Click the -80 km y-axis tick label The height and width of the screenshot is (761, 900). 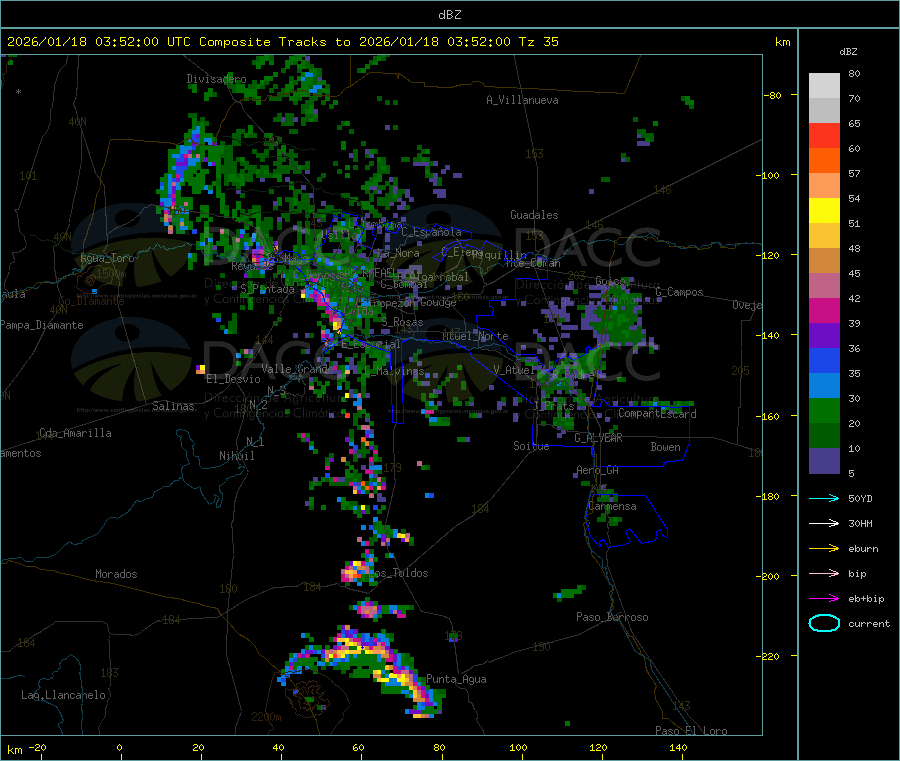pos(773,95)
